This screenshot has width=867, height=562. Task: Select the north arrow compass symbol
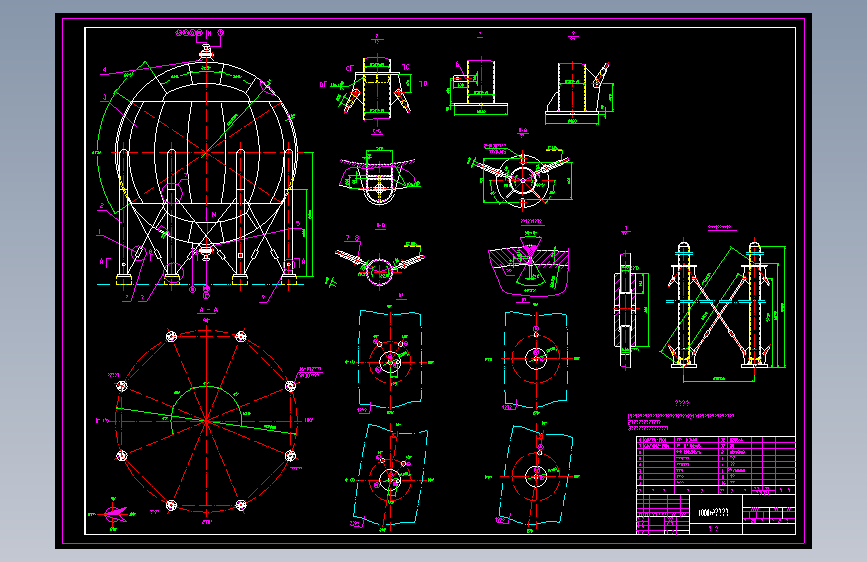click(114, 514)
